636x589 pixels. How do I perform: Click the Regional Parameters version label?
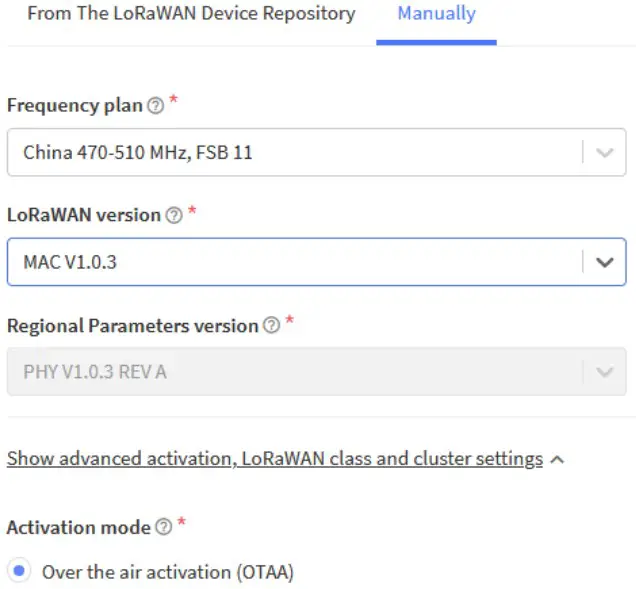(x=133, y=326)
